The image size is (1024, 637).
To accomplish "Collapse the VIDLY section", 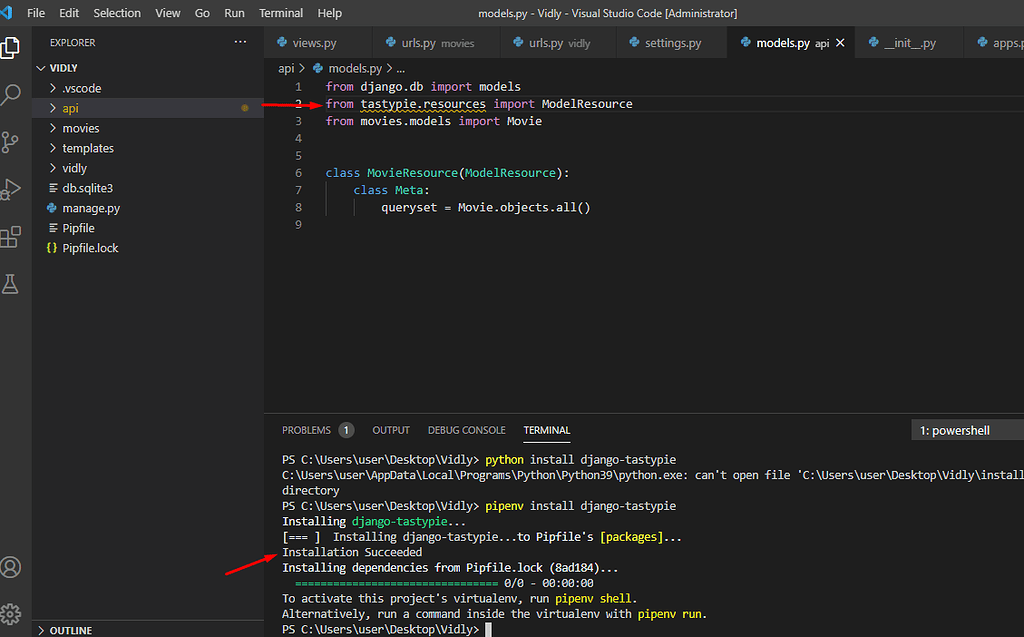I will pyautogui.click(x=66, y=67).
